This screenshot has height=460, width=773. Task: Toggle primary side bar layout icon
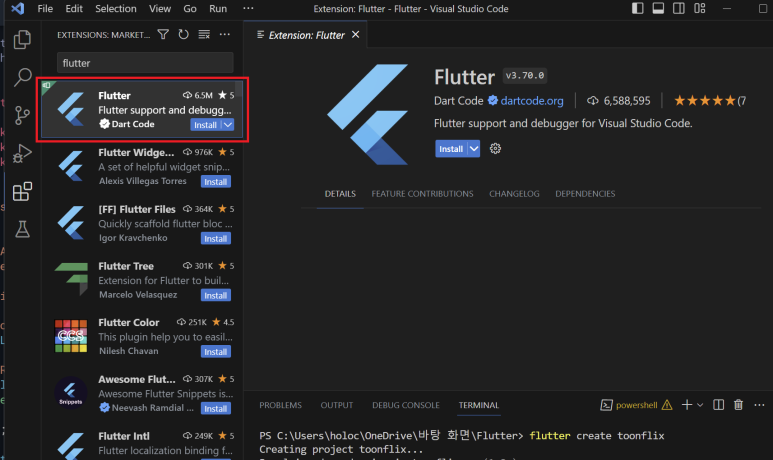[x=637, y=8]
